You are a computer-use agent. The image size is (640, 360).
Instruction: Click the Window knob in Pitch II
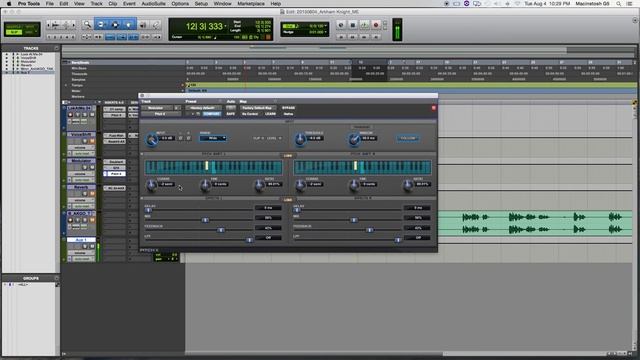coord(354,140)
